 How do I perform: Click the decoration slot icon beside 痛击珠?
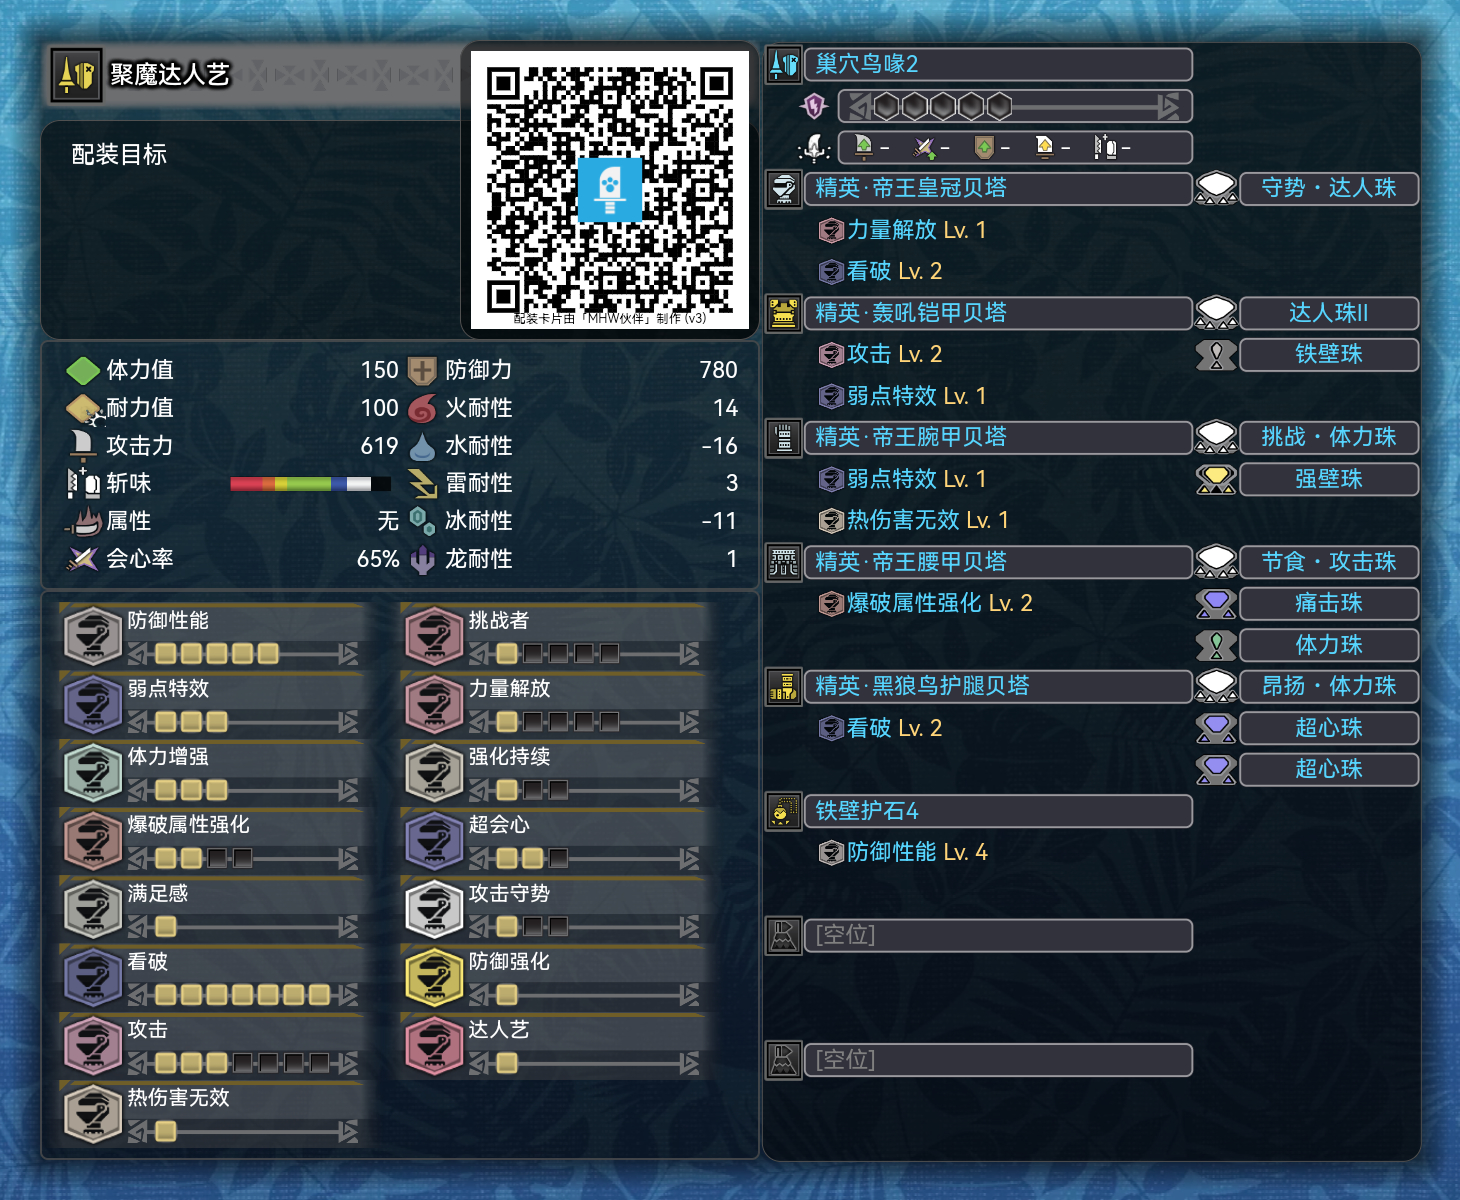tap(1216, 604)
